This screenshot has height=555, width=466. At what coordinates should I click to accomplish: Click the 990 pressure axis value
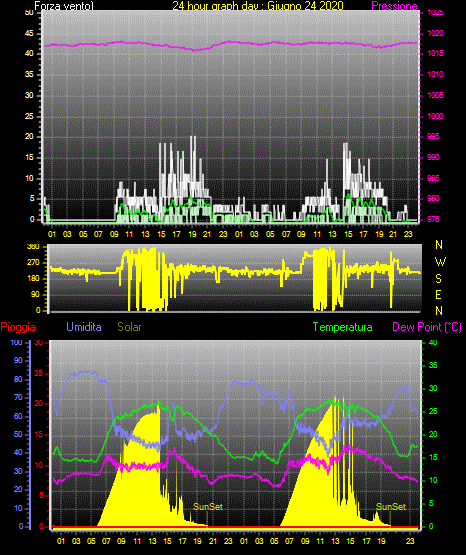click(433, 157)
